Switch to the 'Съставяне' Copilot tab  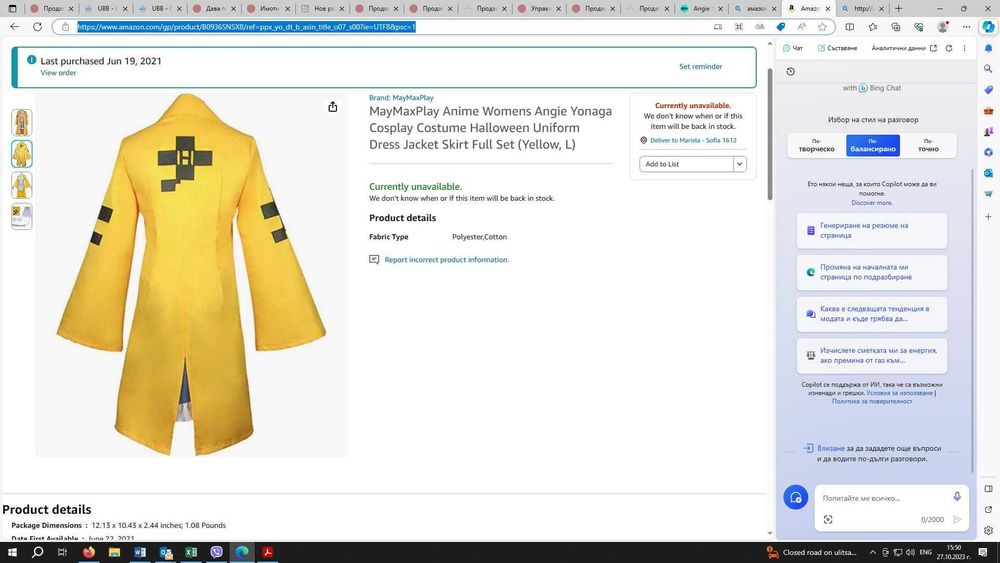coord(837,48)
